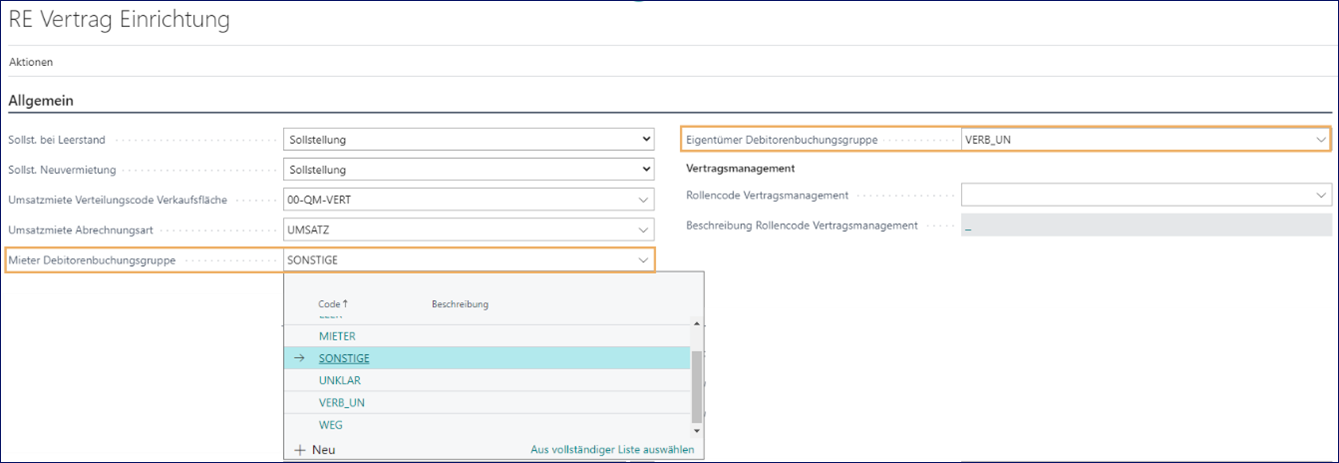Collapse the Allgemein section heading
The height and width of the screenshot is (463, 1339).
tap(41, 101)
